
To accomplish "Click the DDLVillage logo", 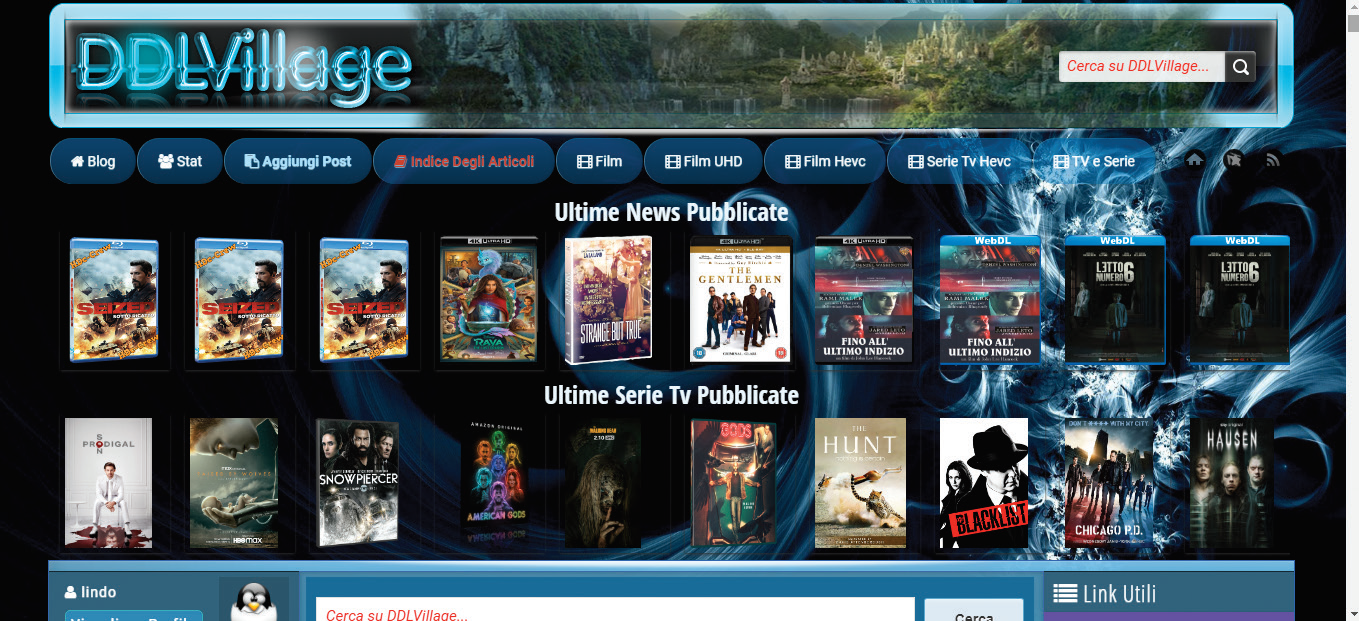I will click(244, 69).
